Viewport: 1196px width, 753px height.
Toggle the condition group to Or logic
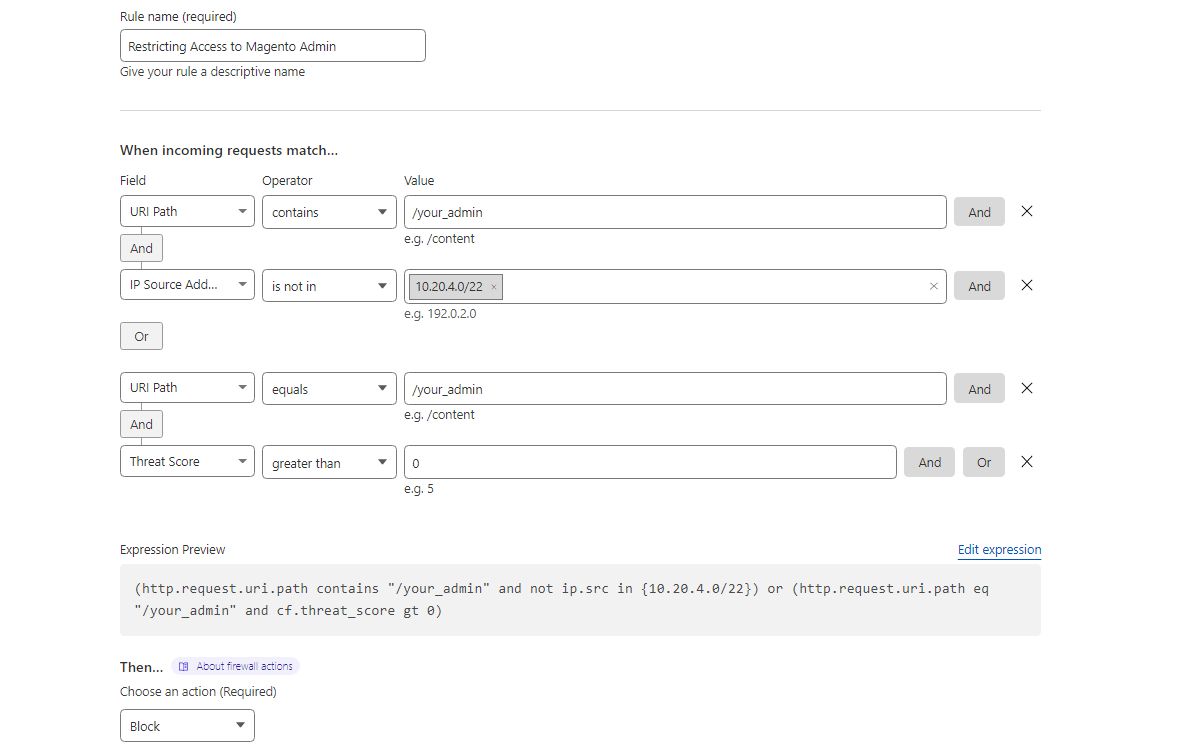click(x=140, y=336)
